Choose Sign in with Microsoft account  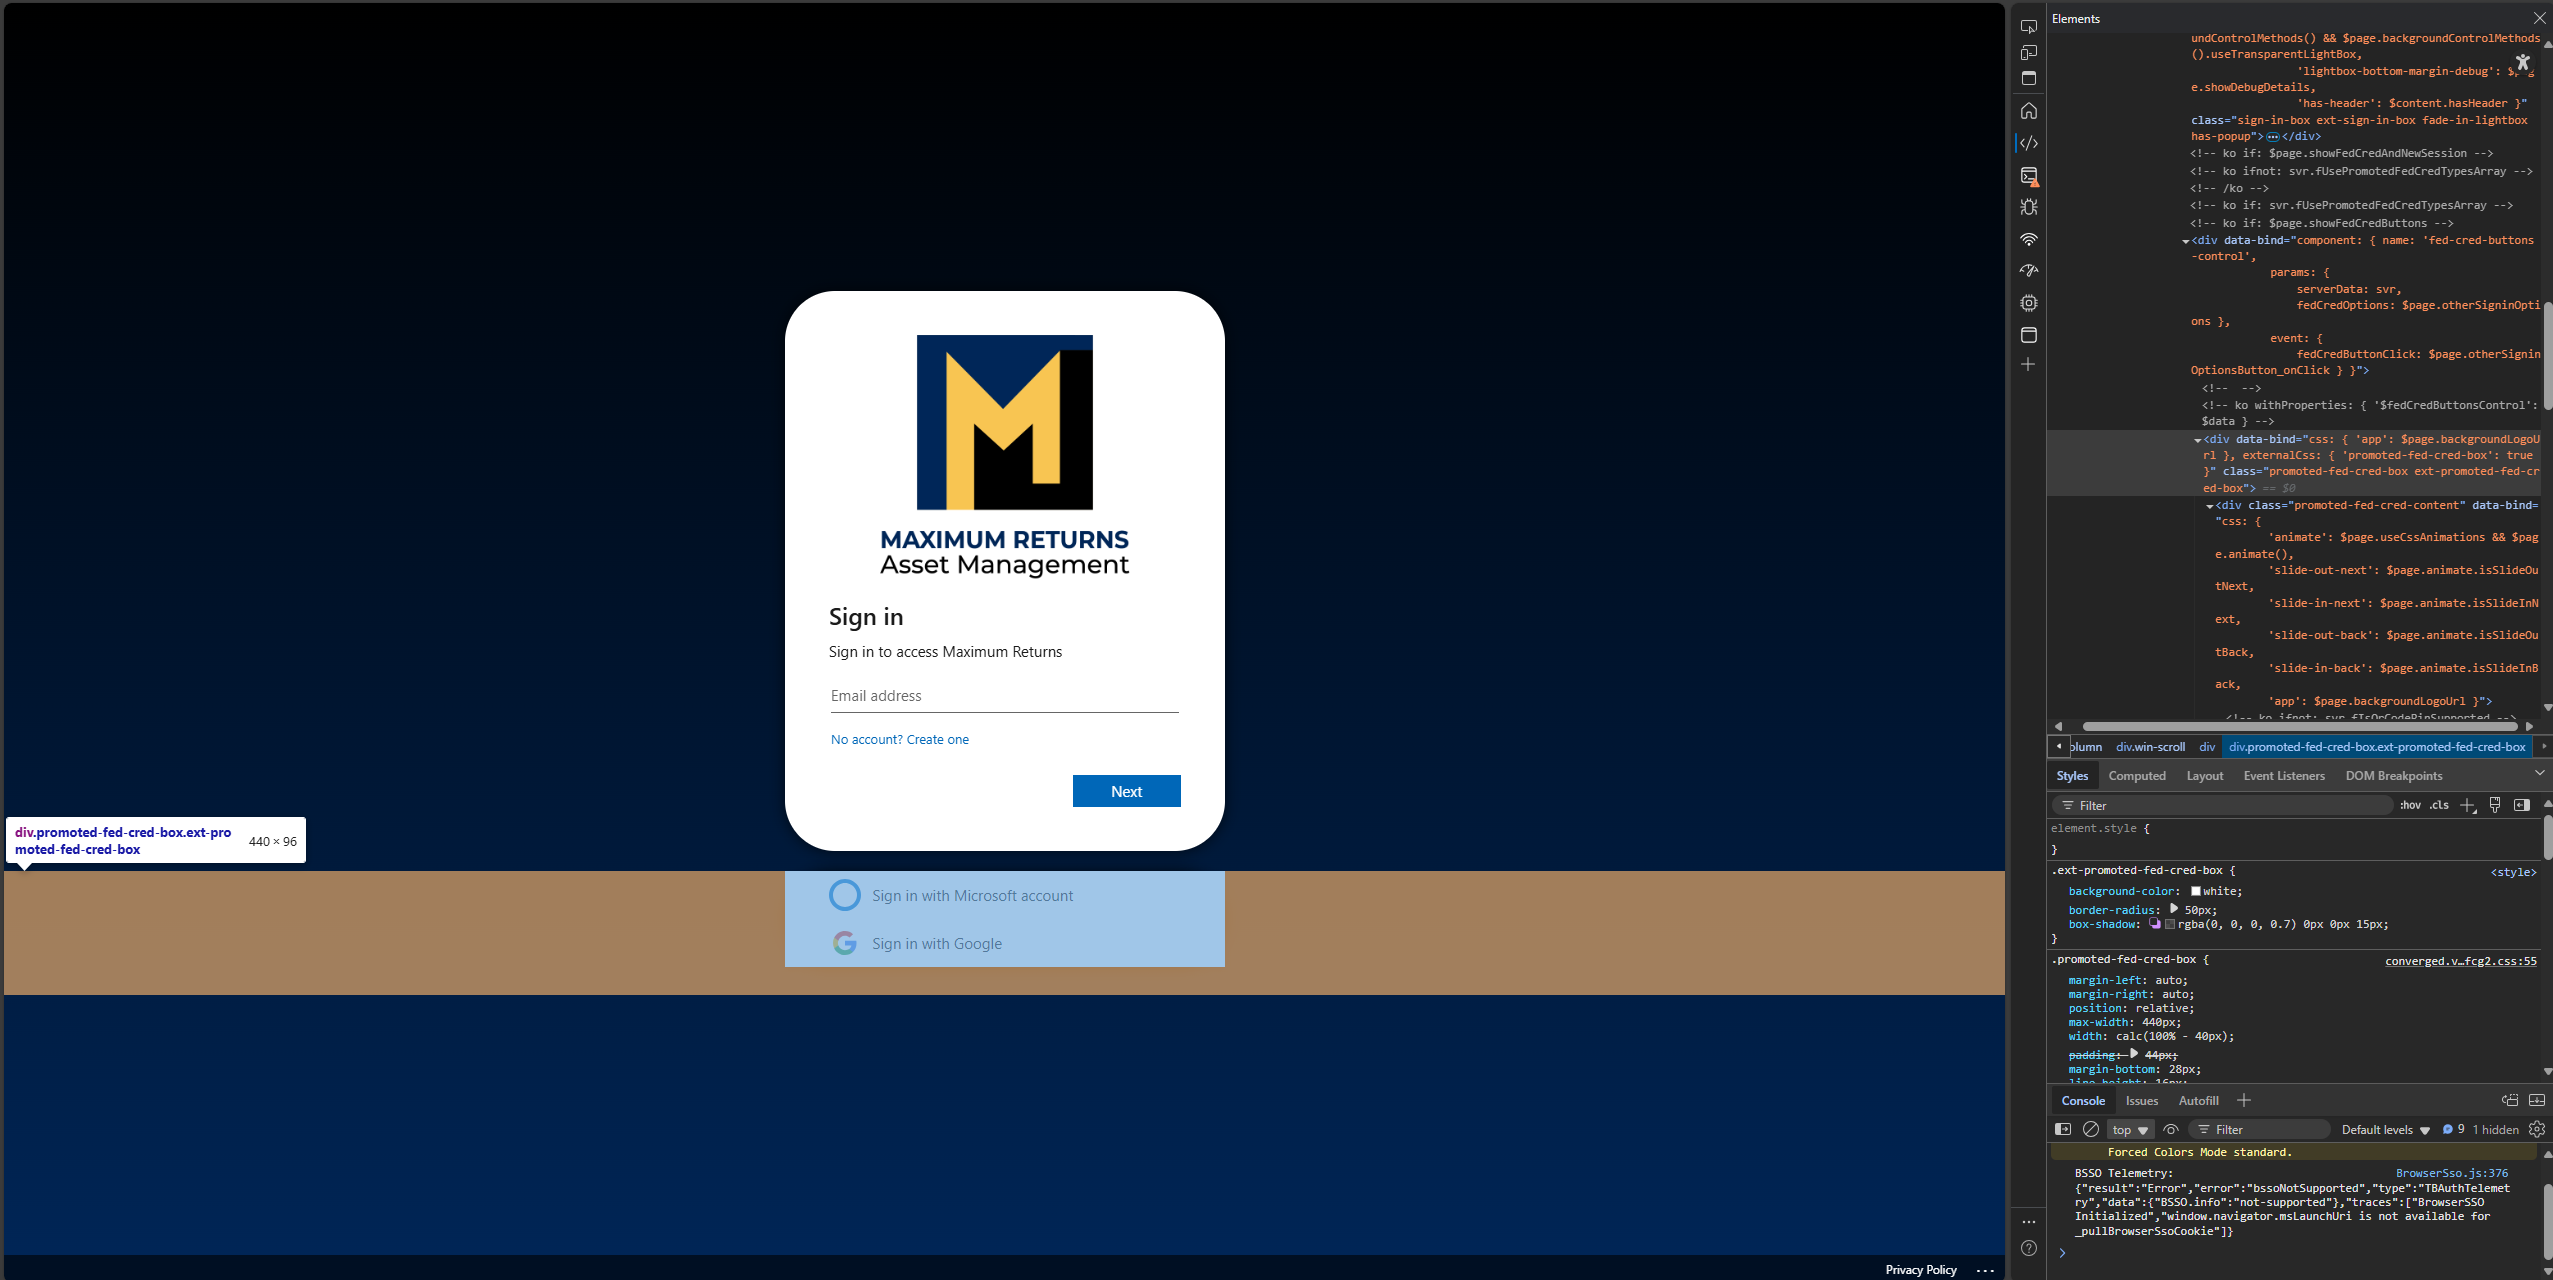click(x=1004, y=896)
